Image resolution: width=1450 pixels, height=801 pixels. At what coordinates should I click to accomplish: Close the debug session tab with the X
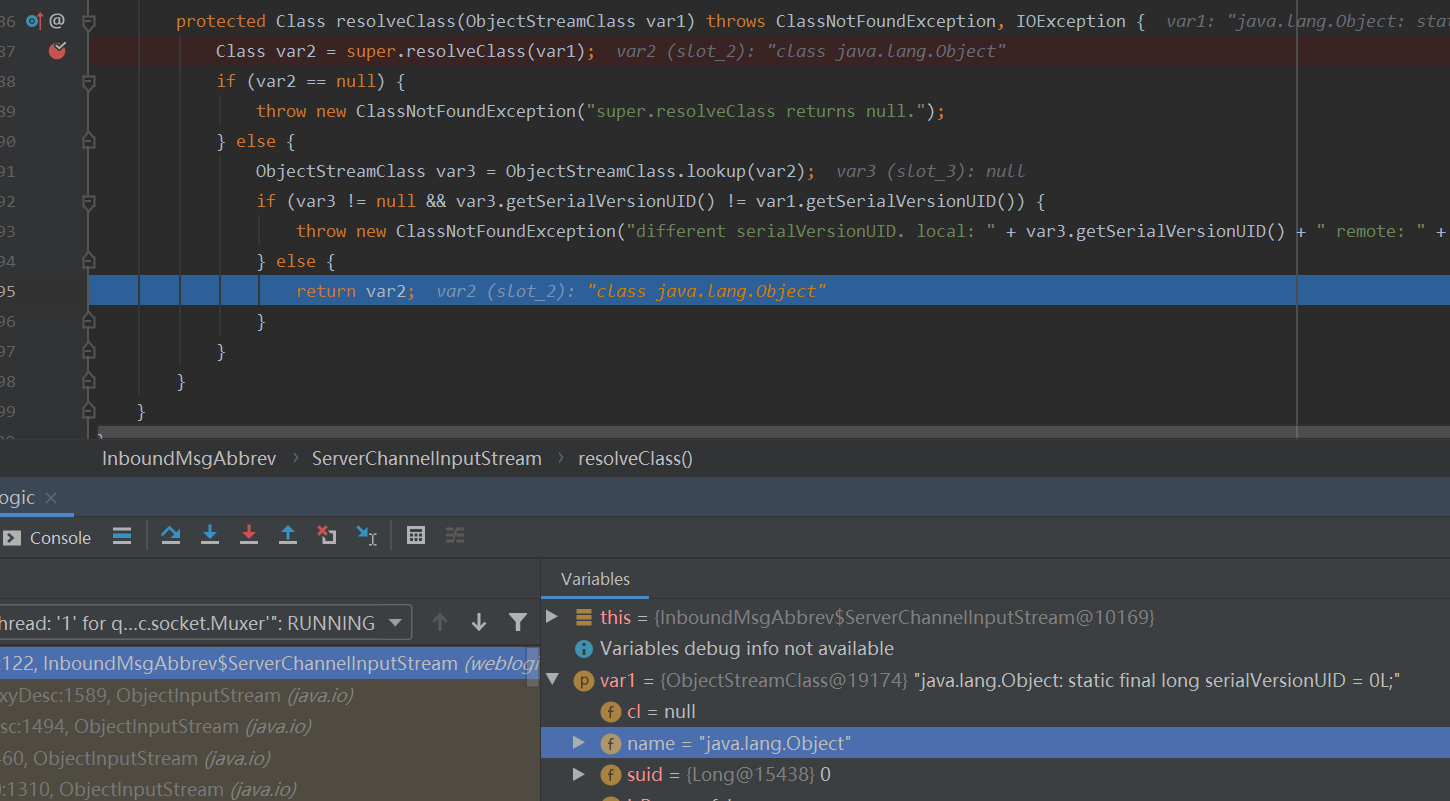[51, 498]
